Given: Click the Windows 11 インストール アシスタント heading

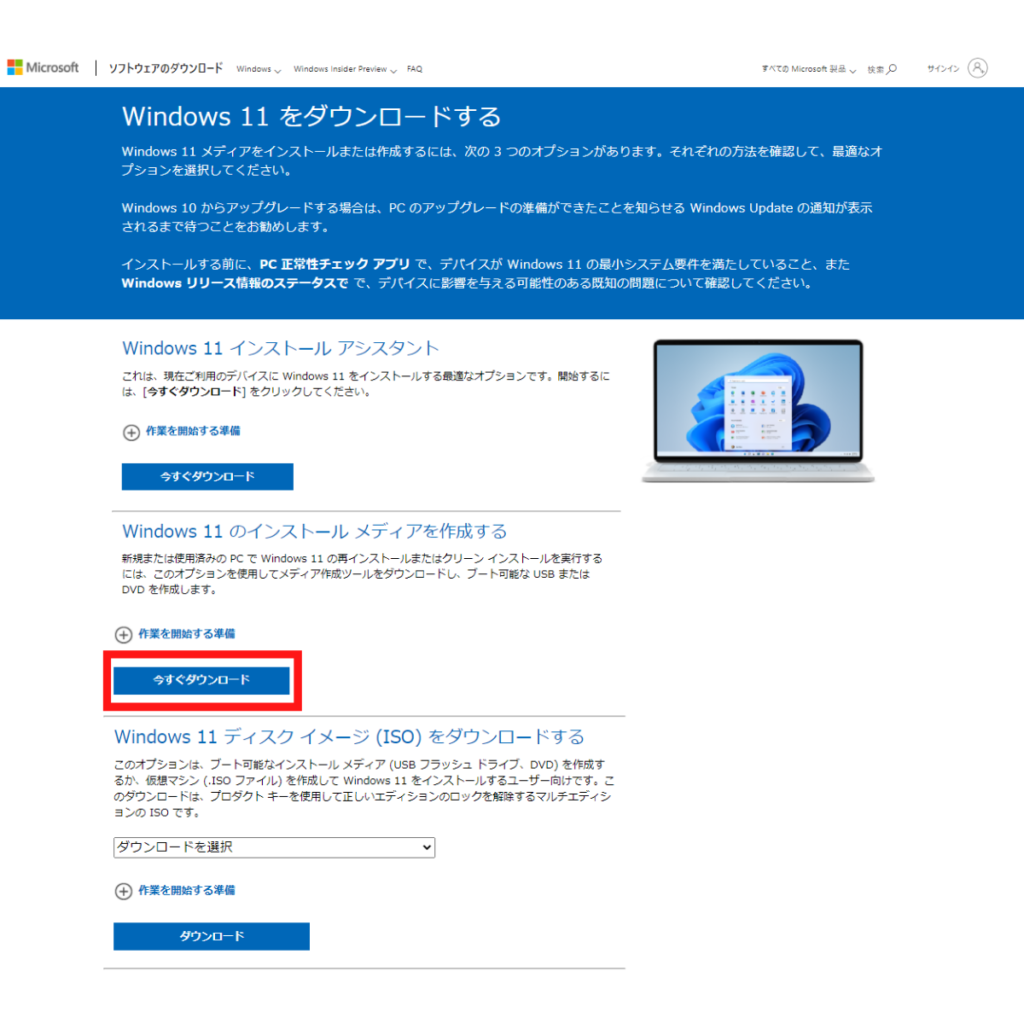Looking at the screenshot, I should click(280, 348).
